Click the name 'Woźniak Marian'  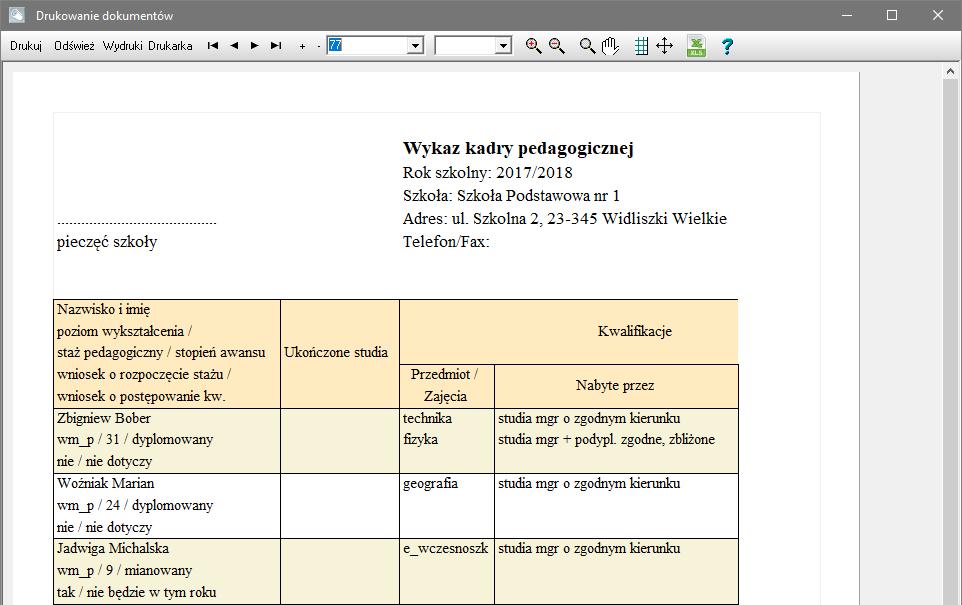106,484
